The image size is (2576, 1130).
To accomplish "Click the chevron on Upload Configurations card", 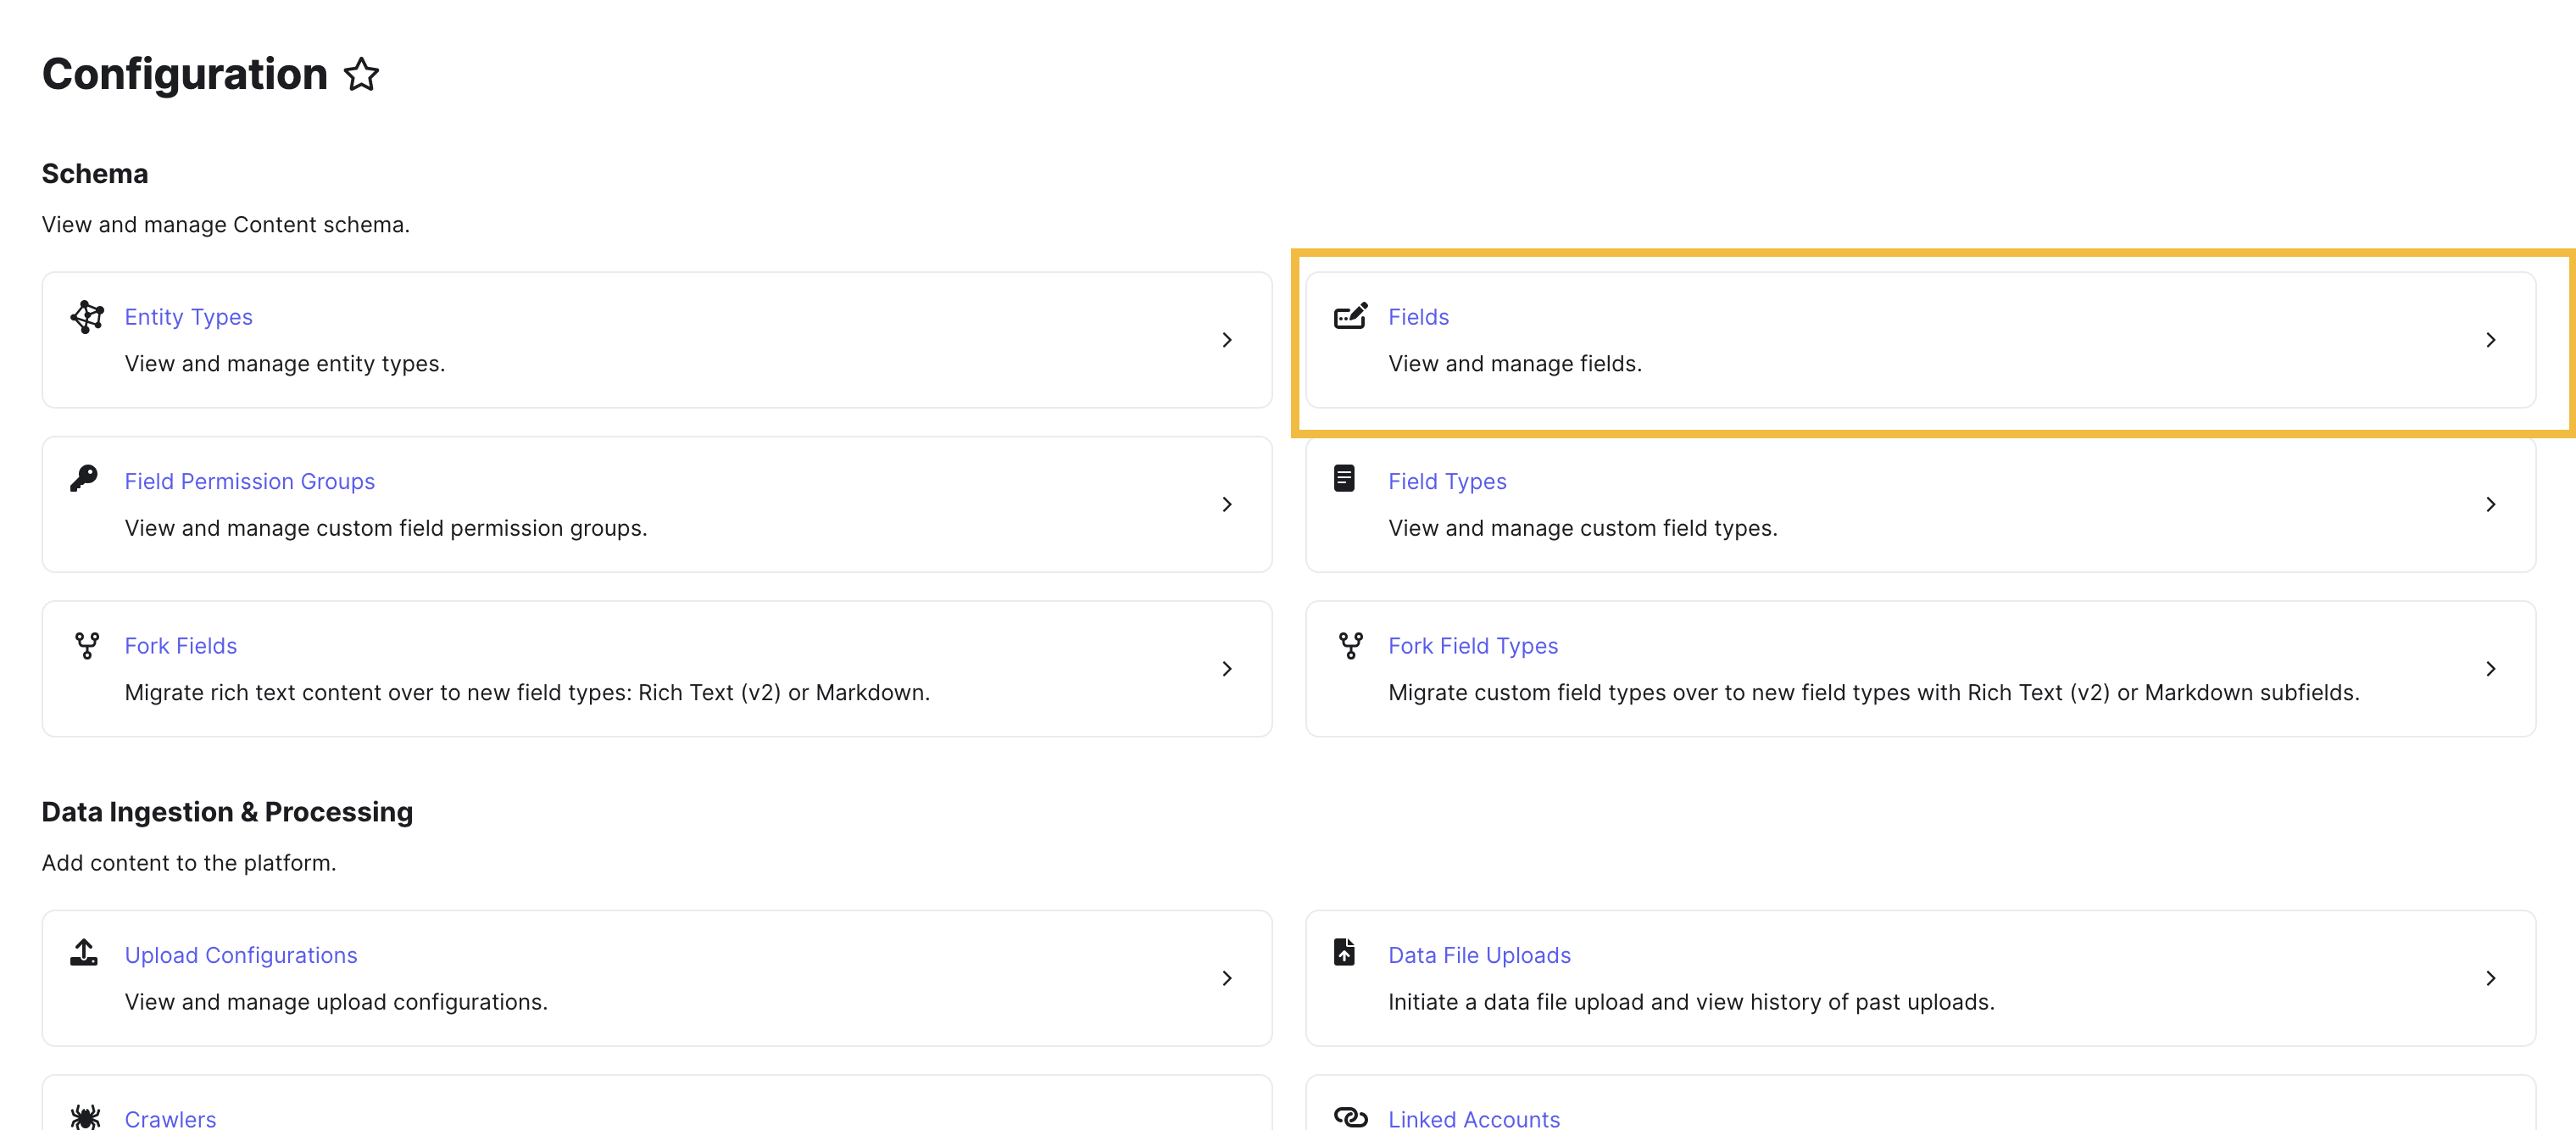I will [x=1227, y=979].
